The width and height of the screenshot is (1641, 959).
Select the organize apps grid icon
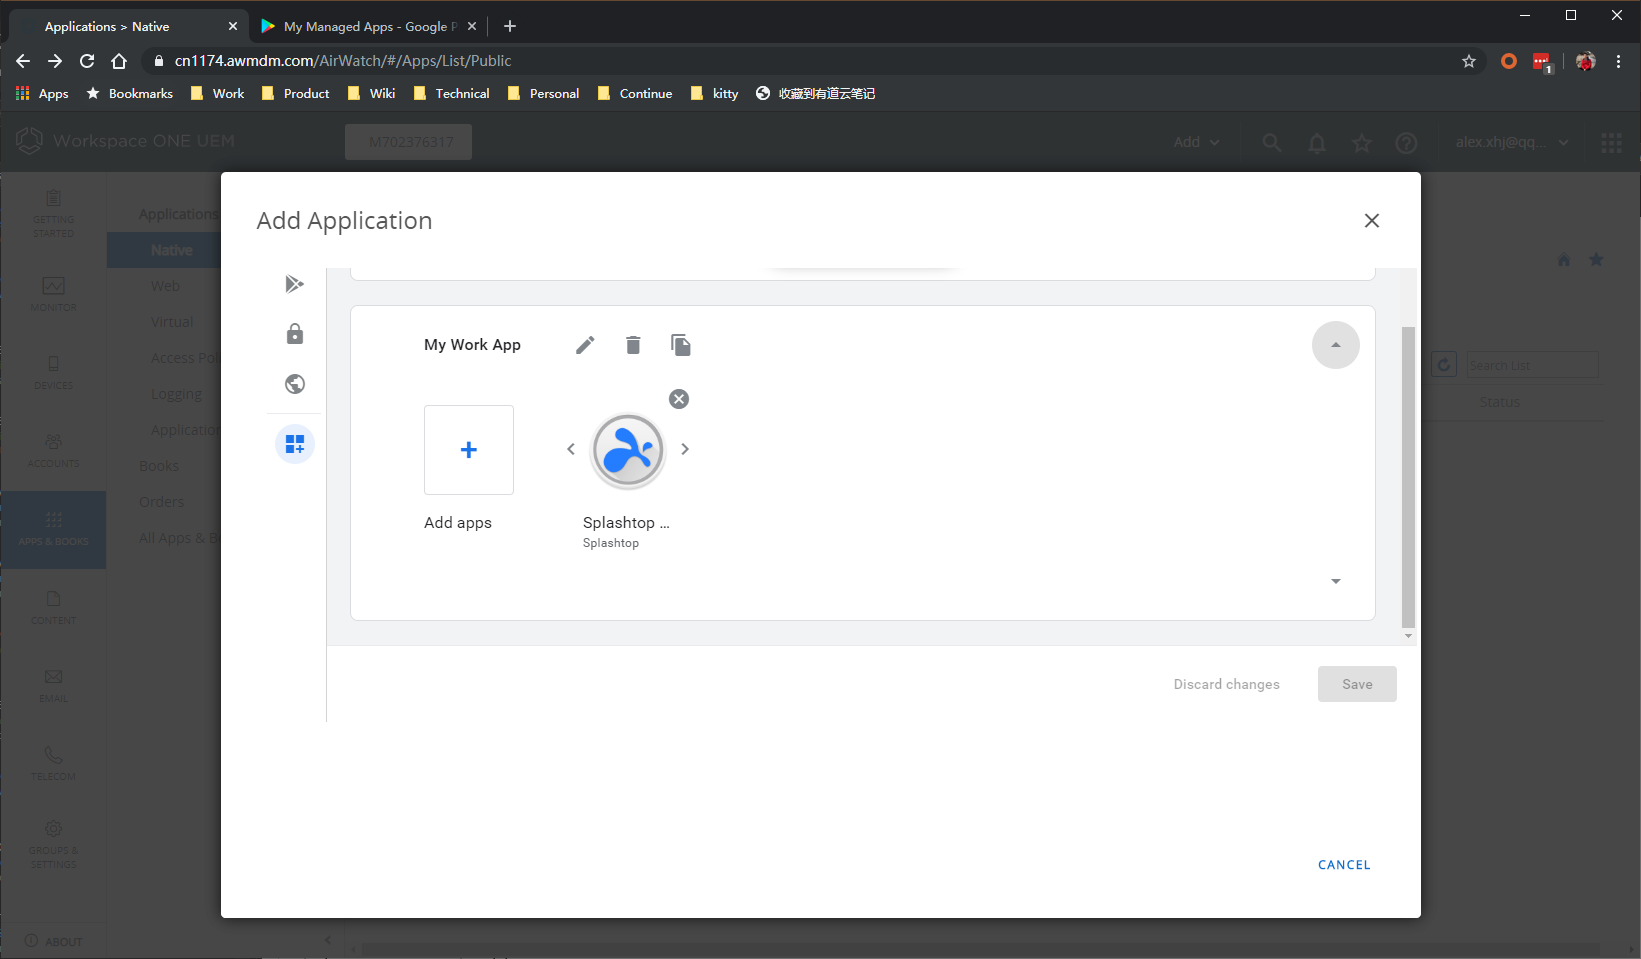pos(294,444)
